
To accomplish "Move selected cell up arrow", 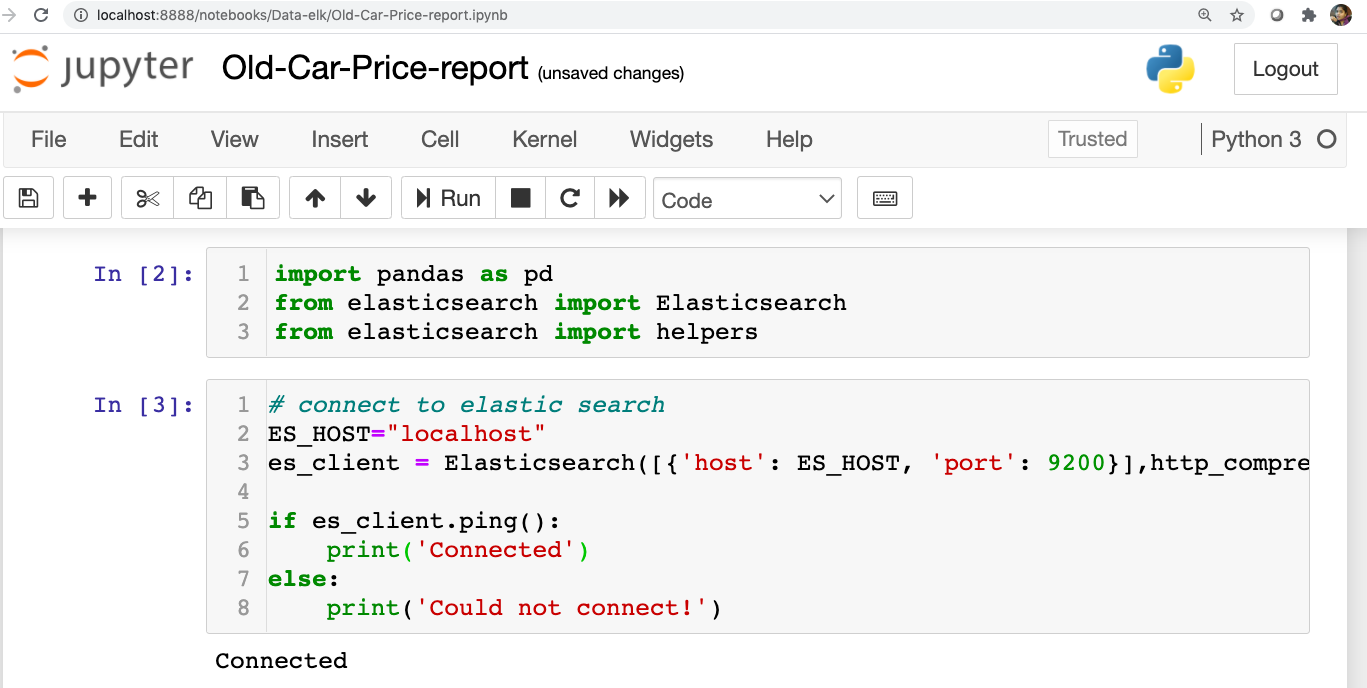I will pos(315,198).
